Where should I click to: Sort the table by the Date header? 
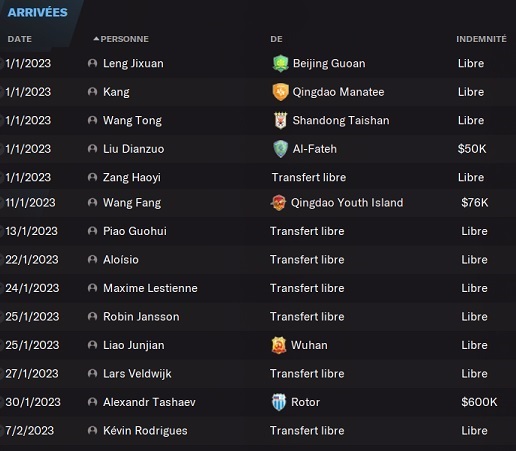click(20, 39)
